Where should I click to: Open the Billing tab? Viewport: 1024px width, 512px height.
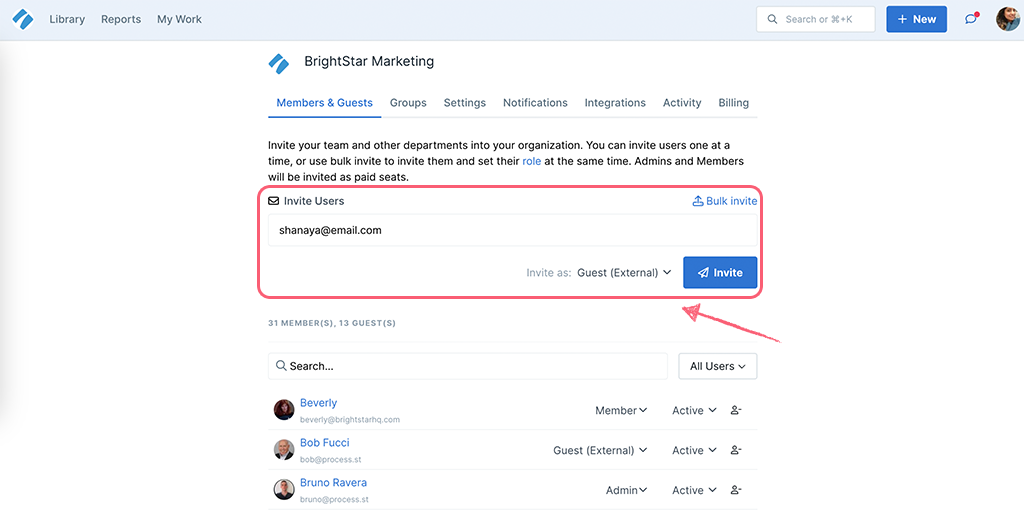(733, 103)
